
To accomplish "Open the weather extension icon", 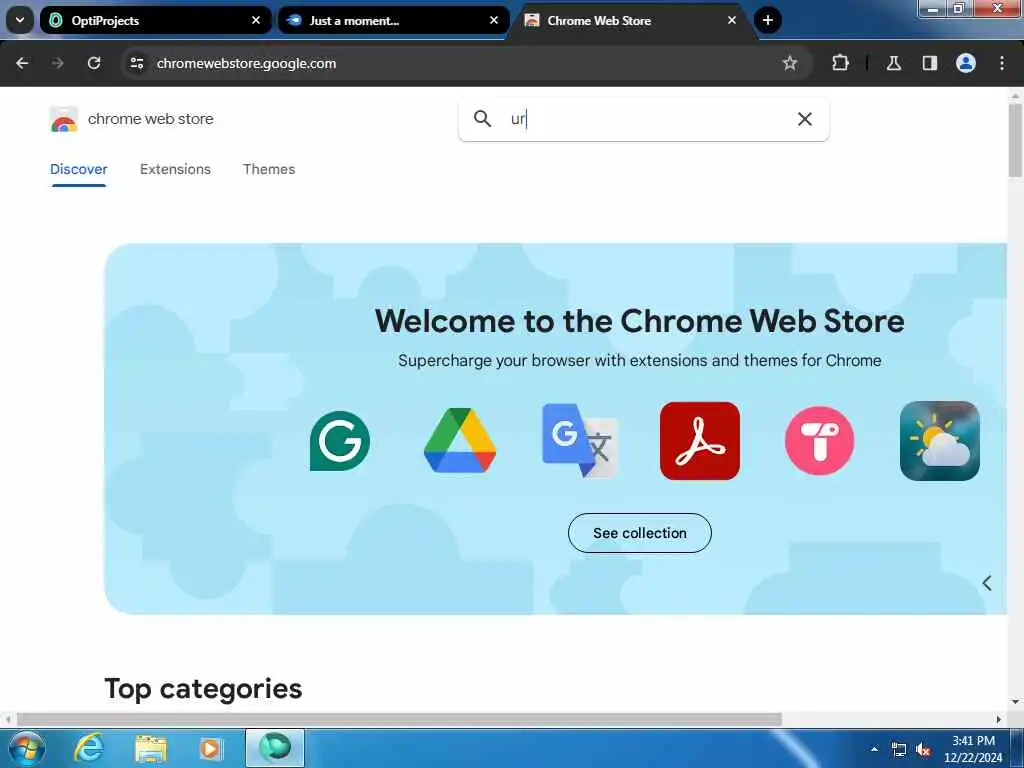I will (939, 441).
